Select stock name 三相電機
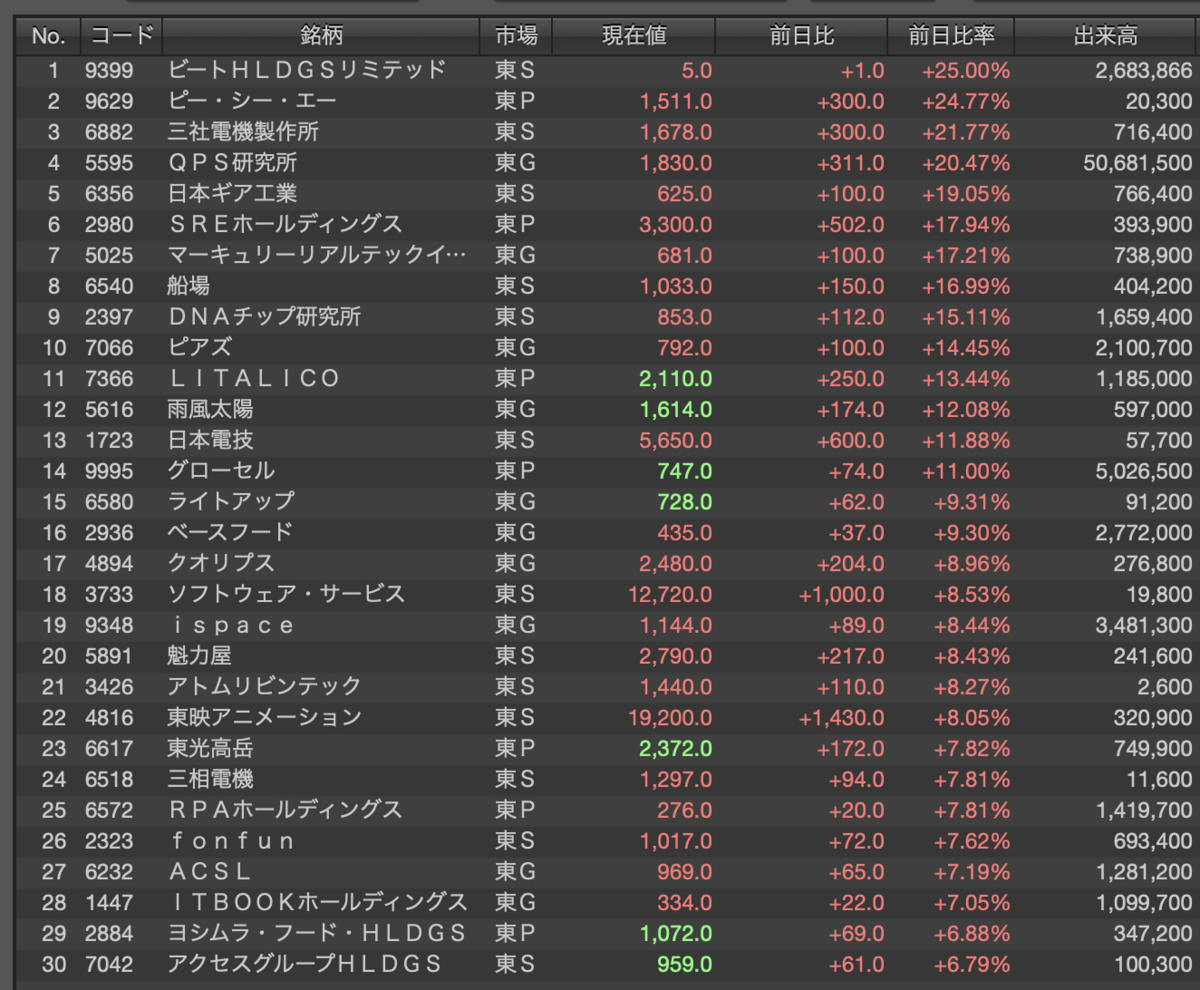This screenshot has width=1200, height=990. [211, 779]
